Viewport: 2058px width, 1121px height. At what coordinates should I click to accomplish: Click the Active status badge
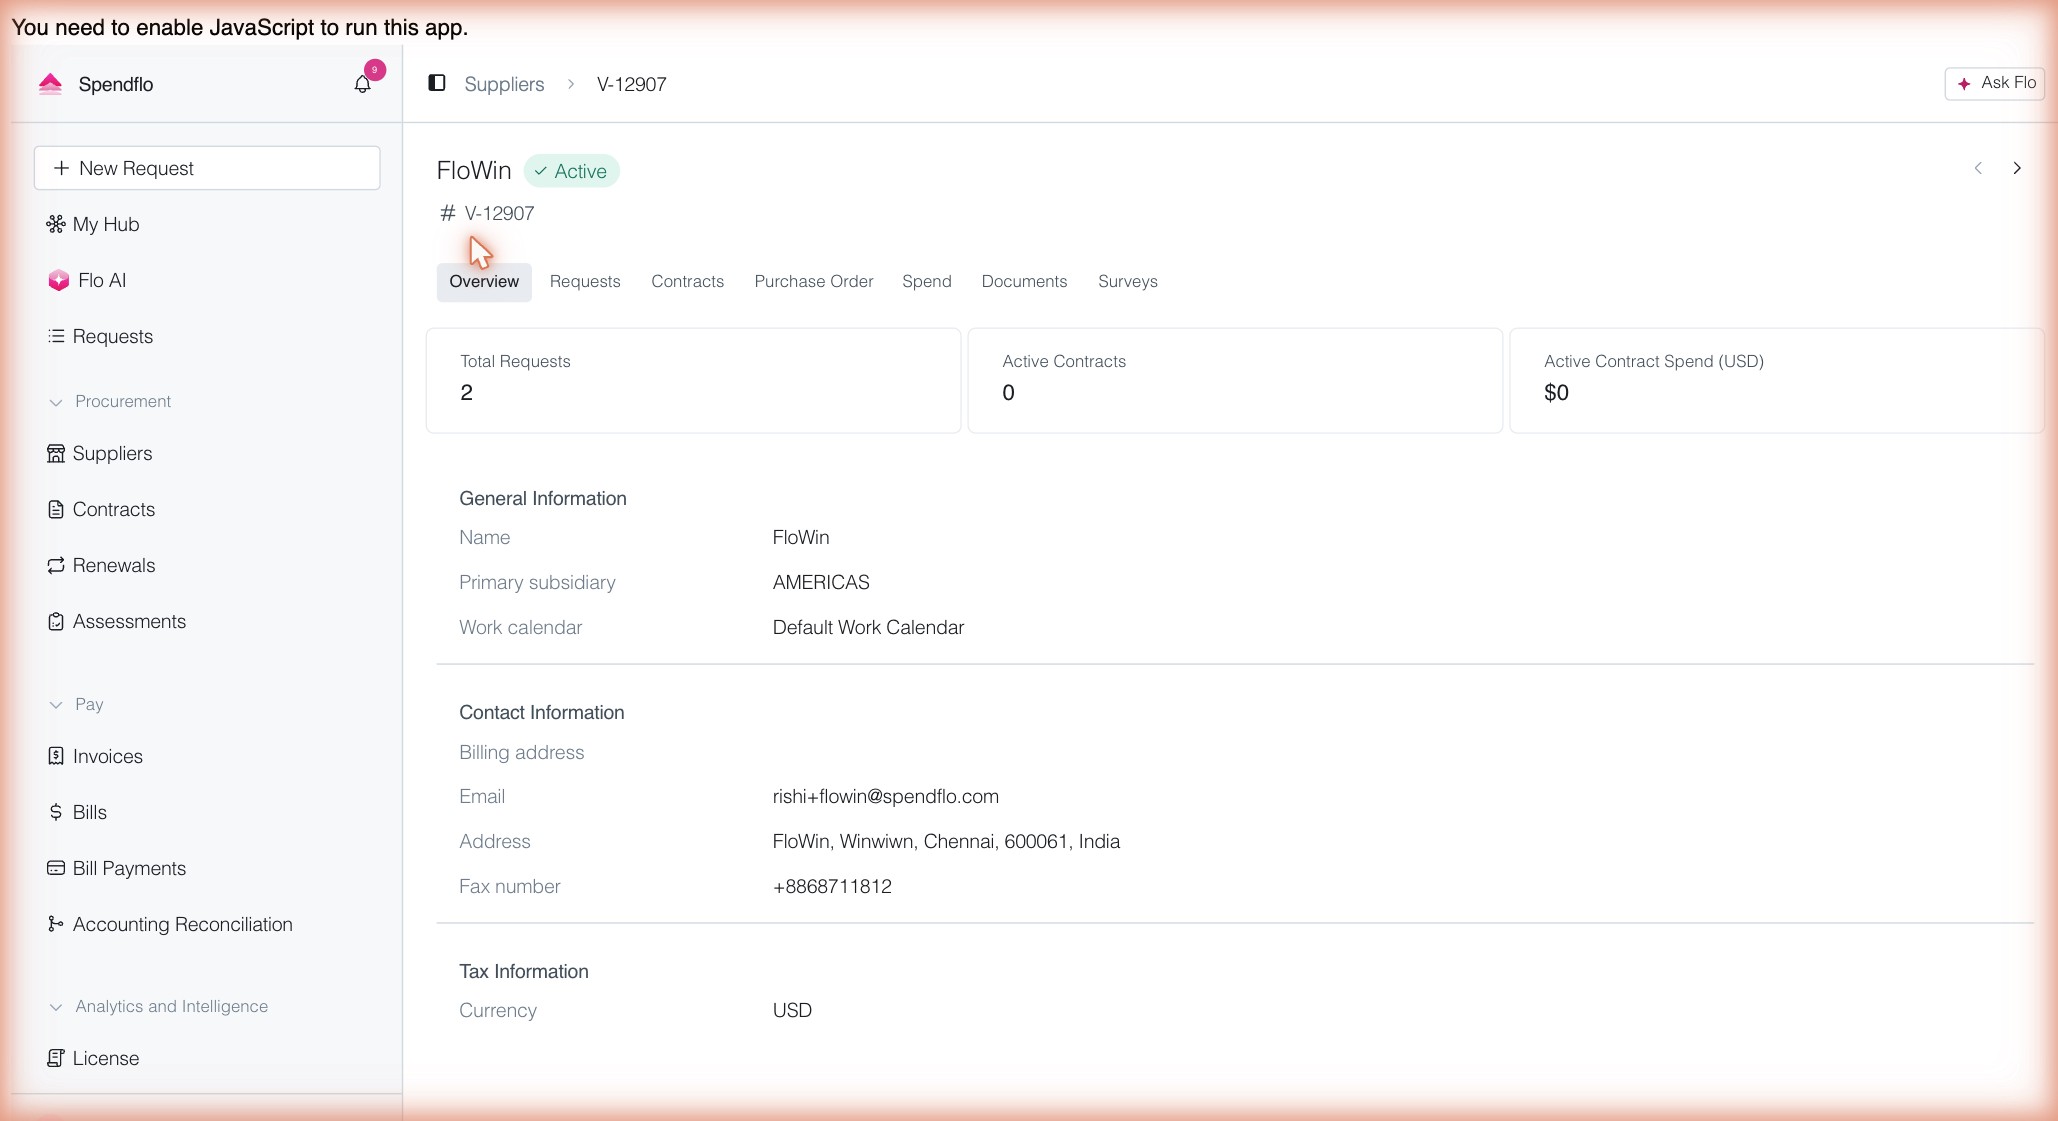571,171
